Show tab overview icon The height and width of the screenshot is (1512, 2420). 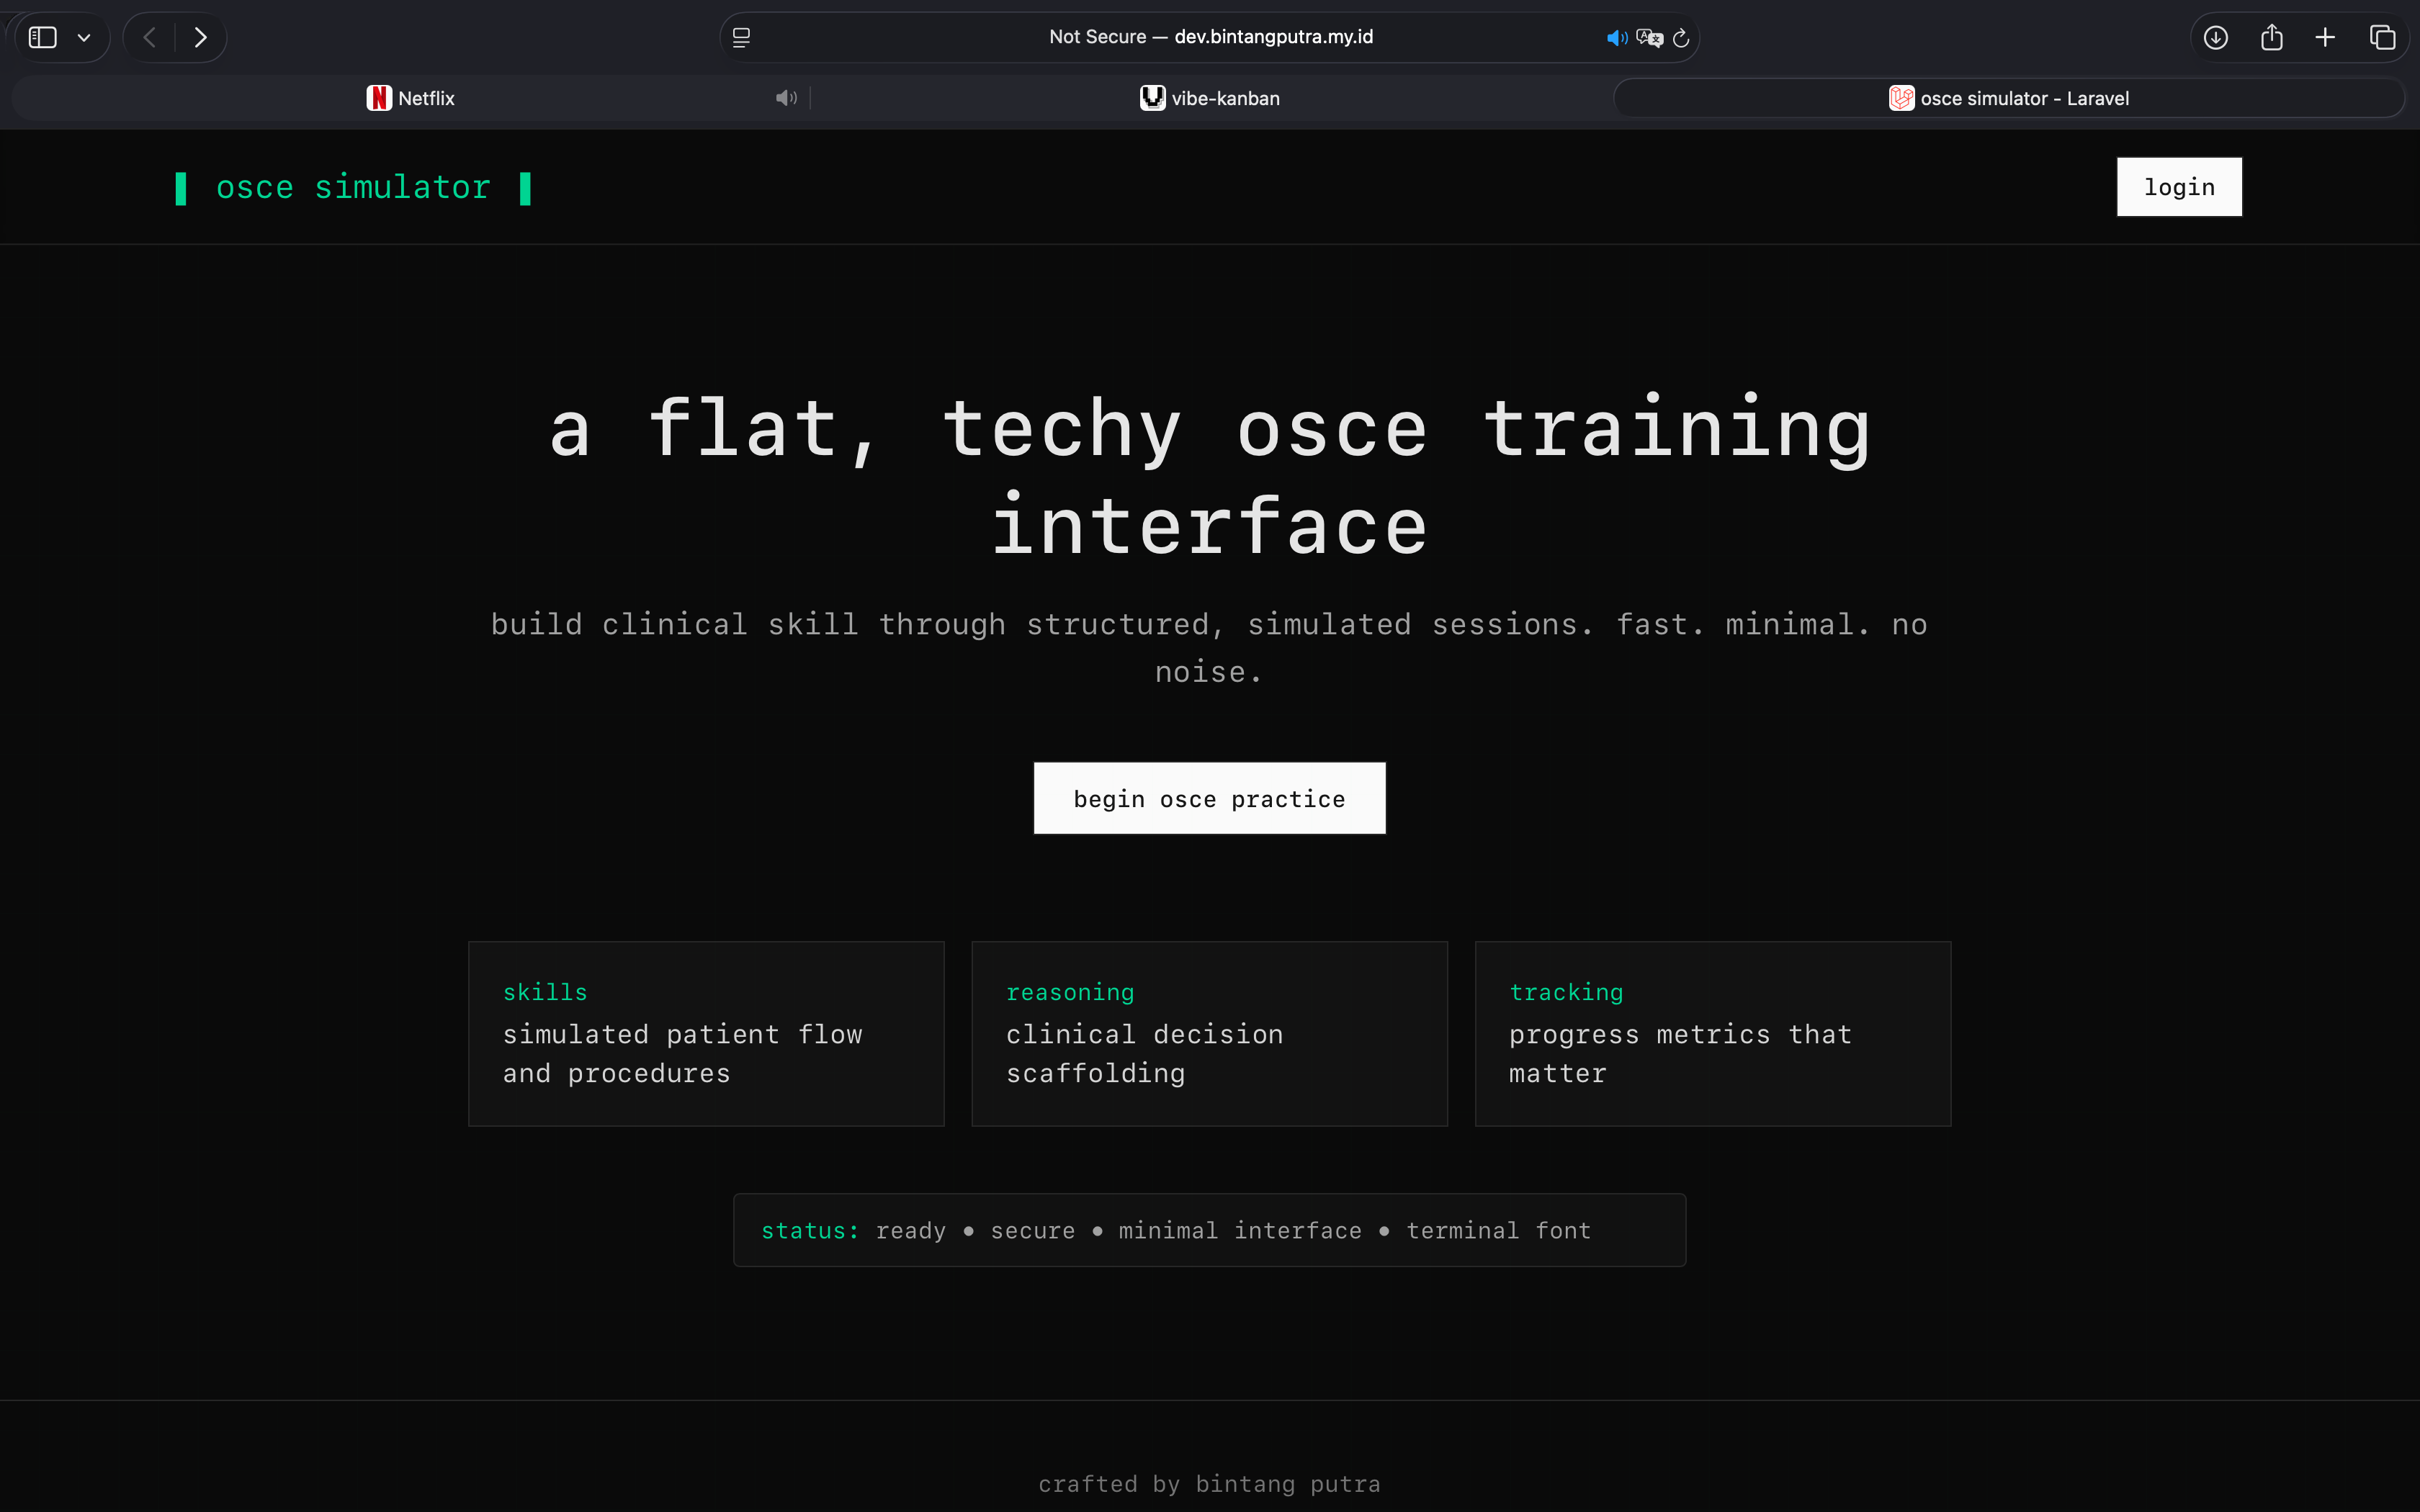tap(2382, 37)
